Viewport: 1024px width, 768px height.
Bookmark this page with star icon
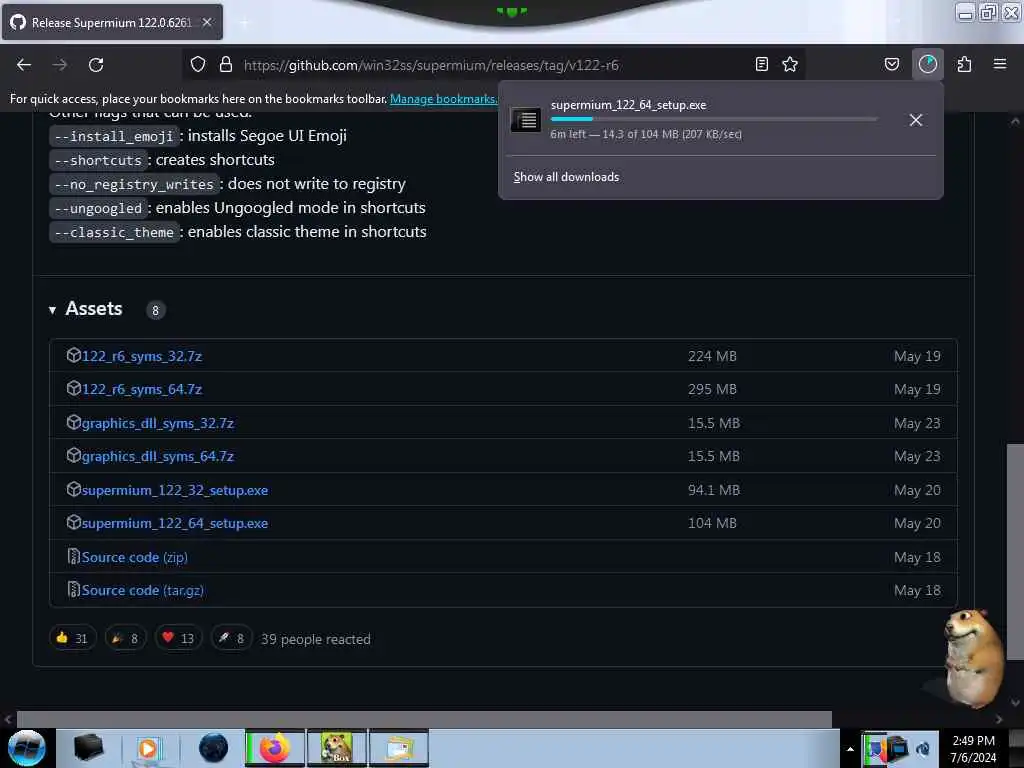coord(790,64)
